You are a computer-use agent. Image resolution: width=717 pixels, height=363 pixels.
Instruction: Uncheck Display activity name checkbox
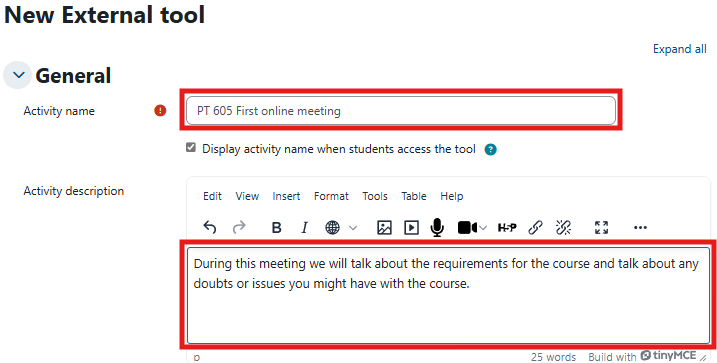pyautogui.click(x=191, y=148)
